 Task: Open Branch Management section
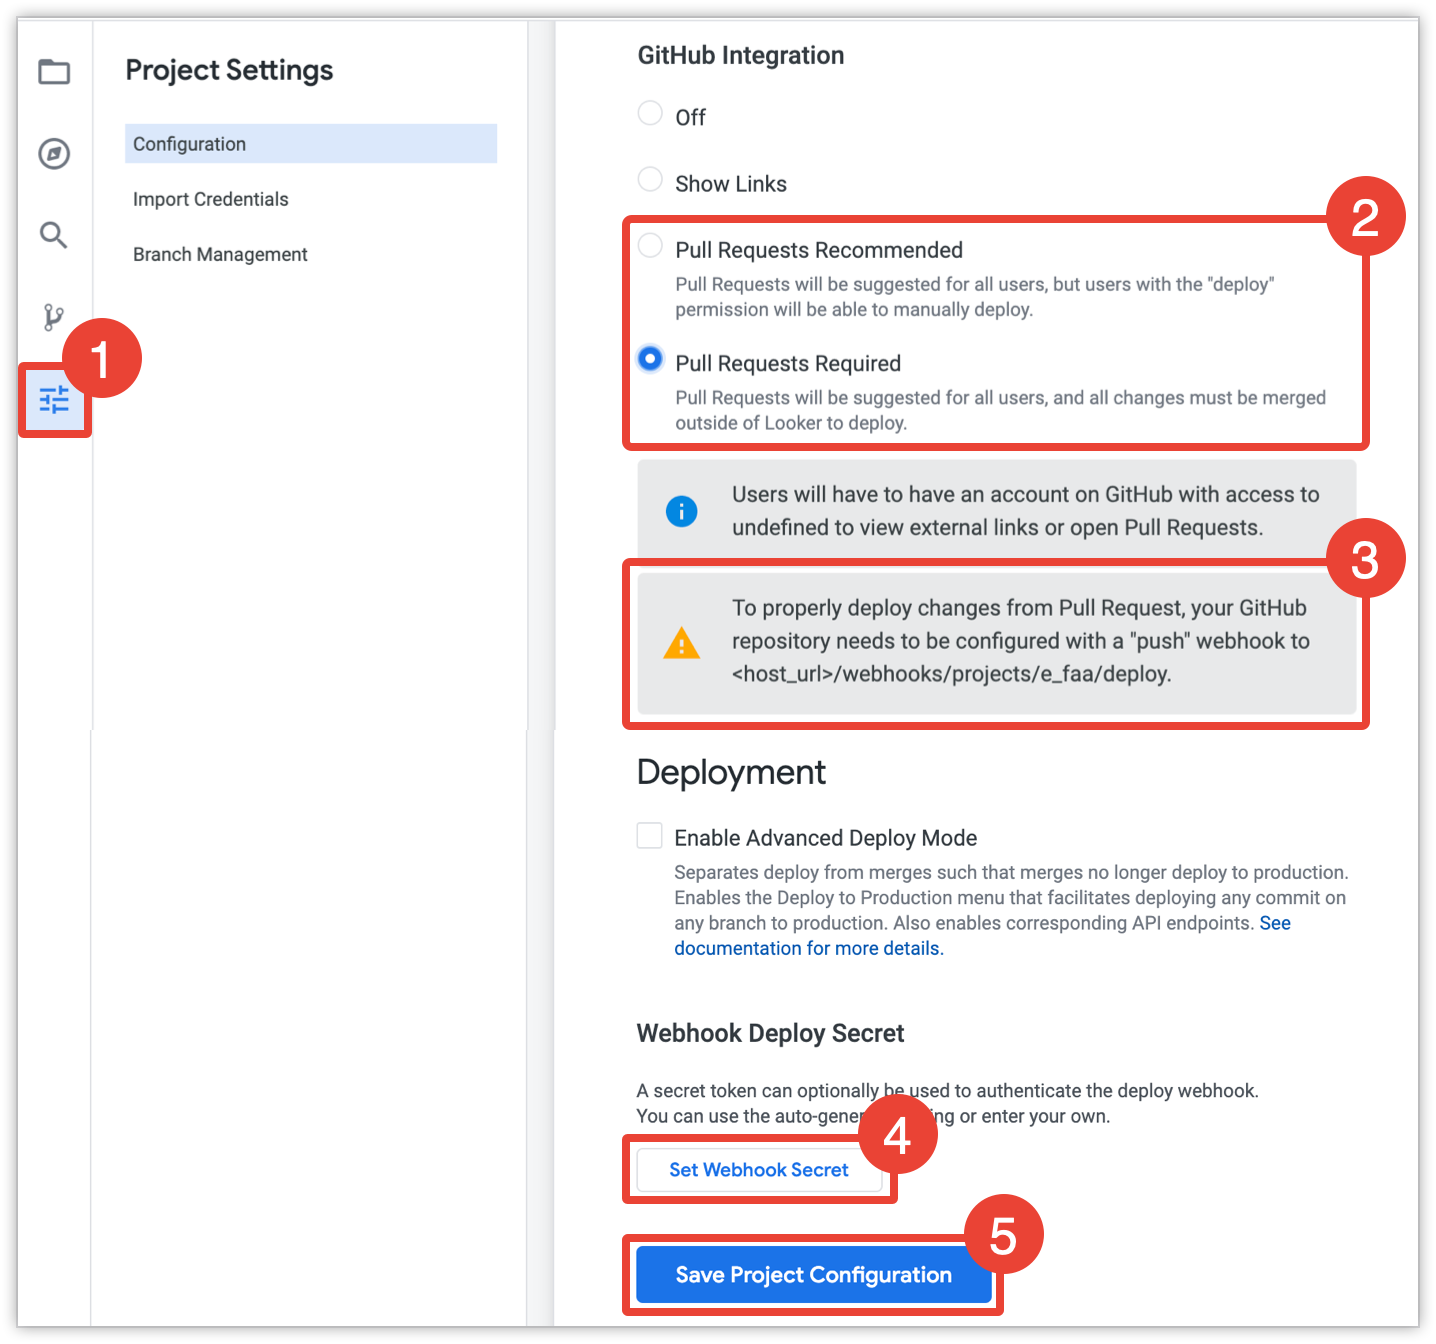220,254
